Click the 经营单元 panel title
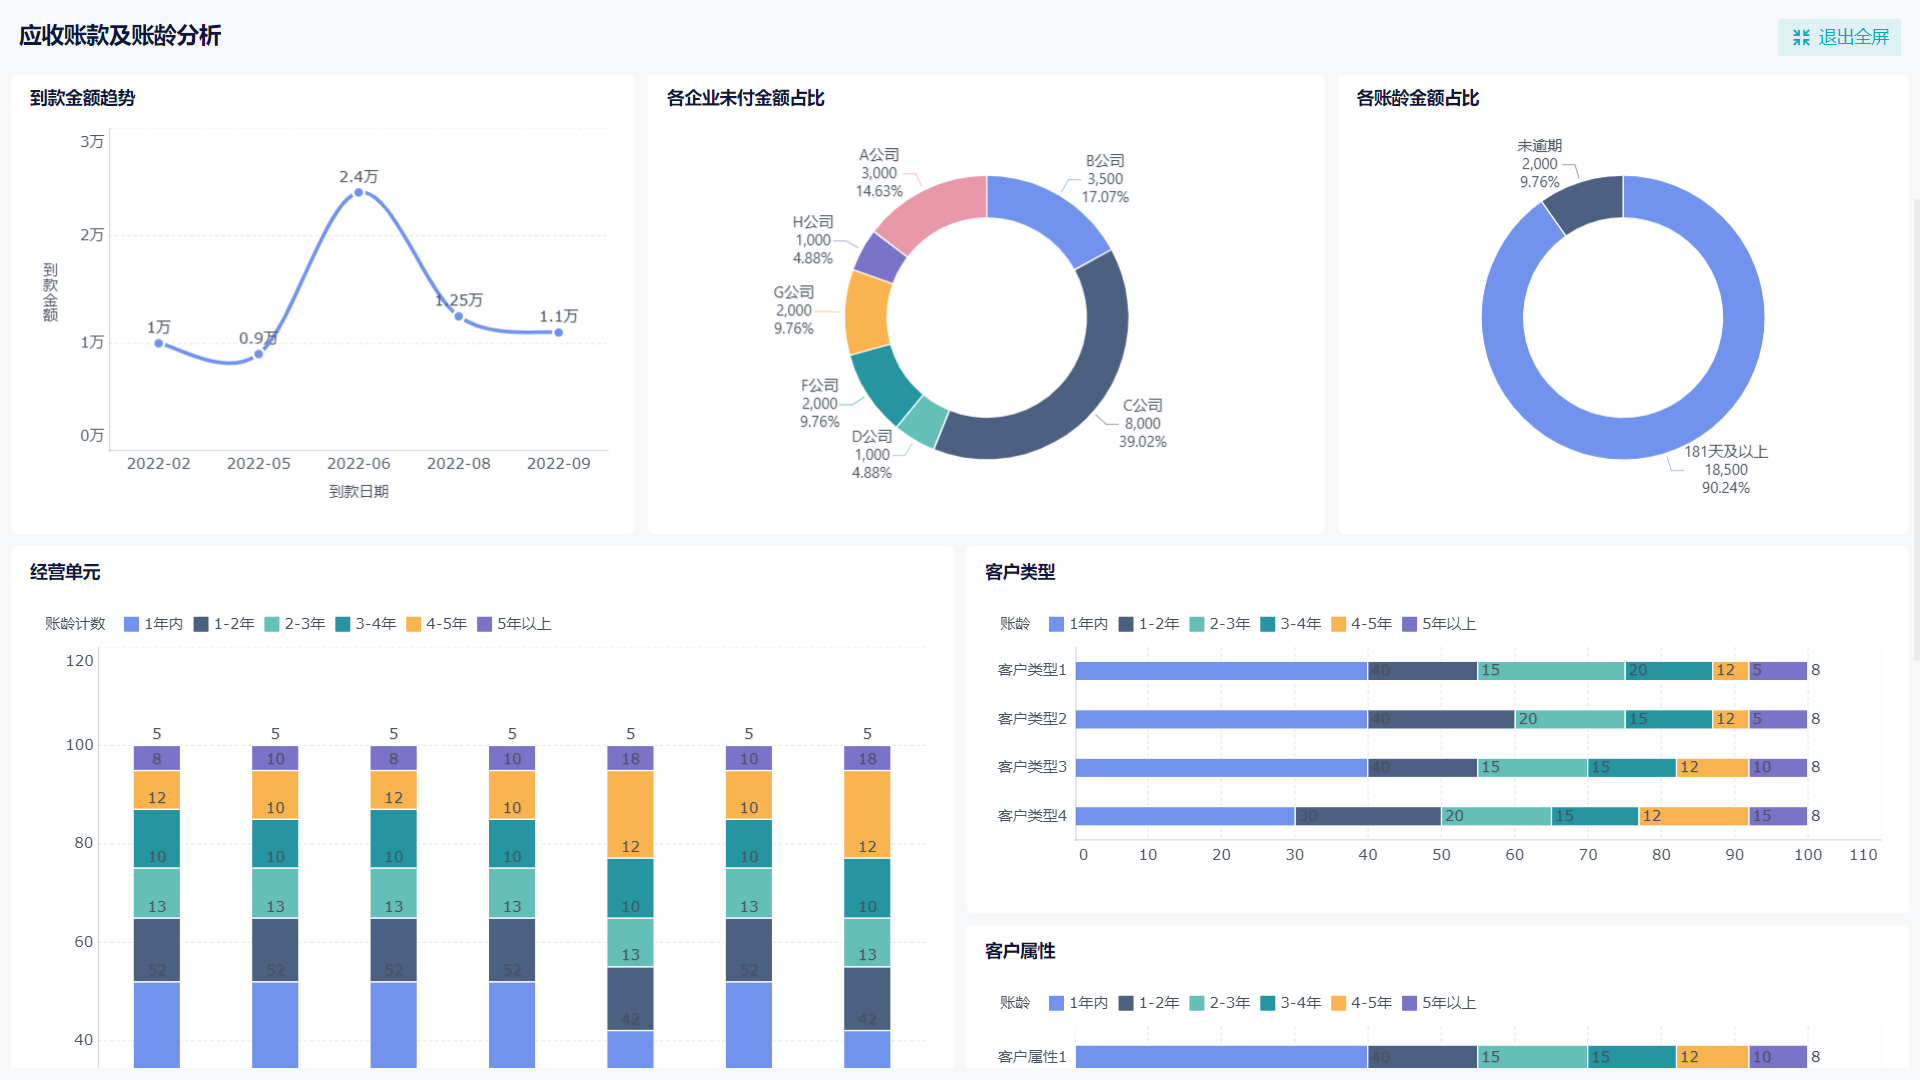The width and height of the screenshot is (1920, 1080). coord(65,572)
